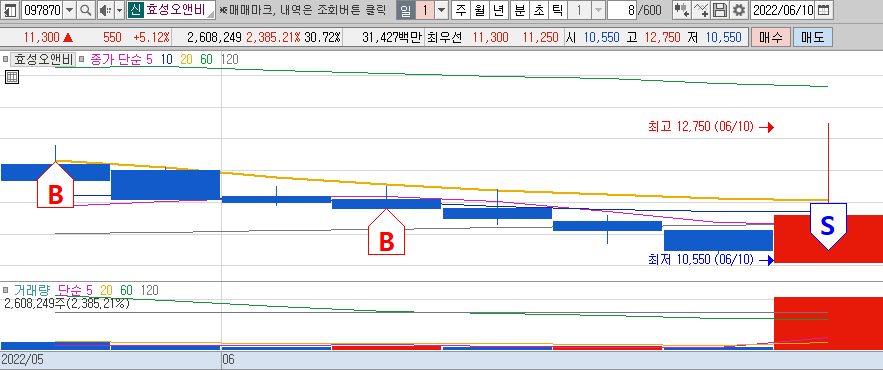Click the data table grid icon in chart
The image size is (883, 370).
pyautogui.click(x=12, y=78)
